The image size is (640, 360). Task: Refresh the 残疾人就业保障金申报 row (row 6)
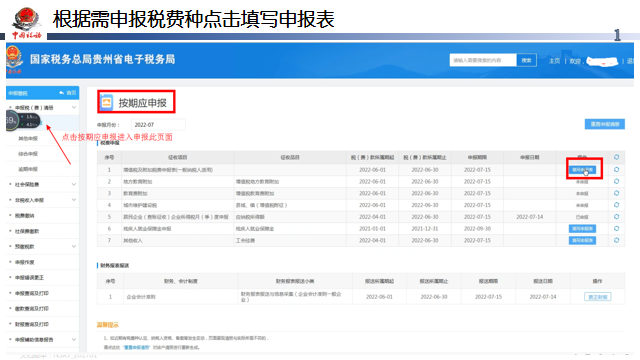(x=616, y=229)
